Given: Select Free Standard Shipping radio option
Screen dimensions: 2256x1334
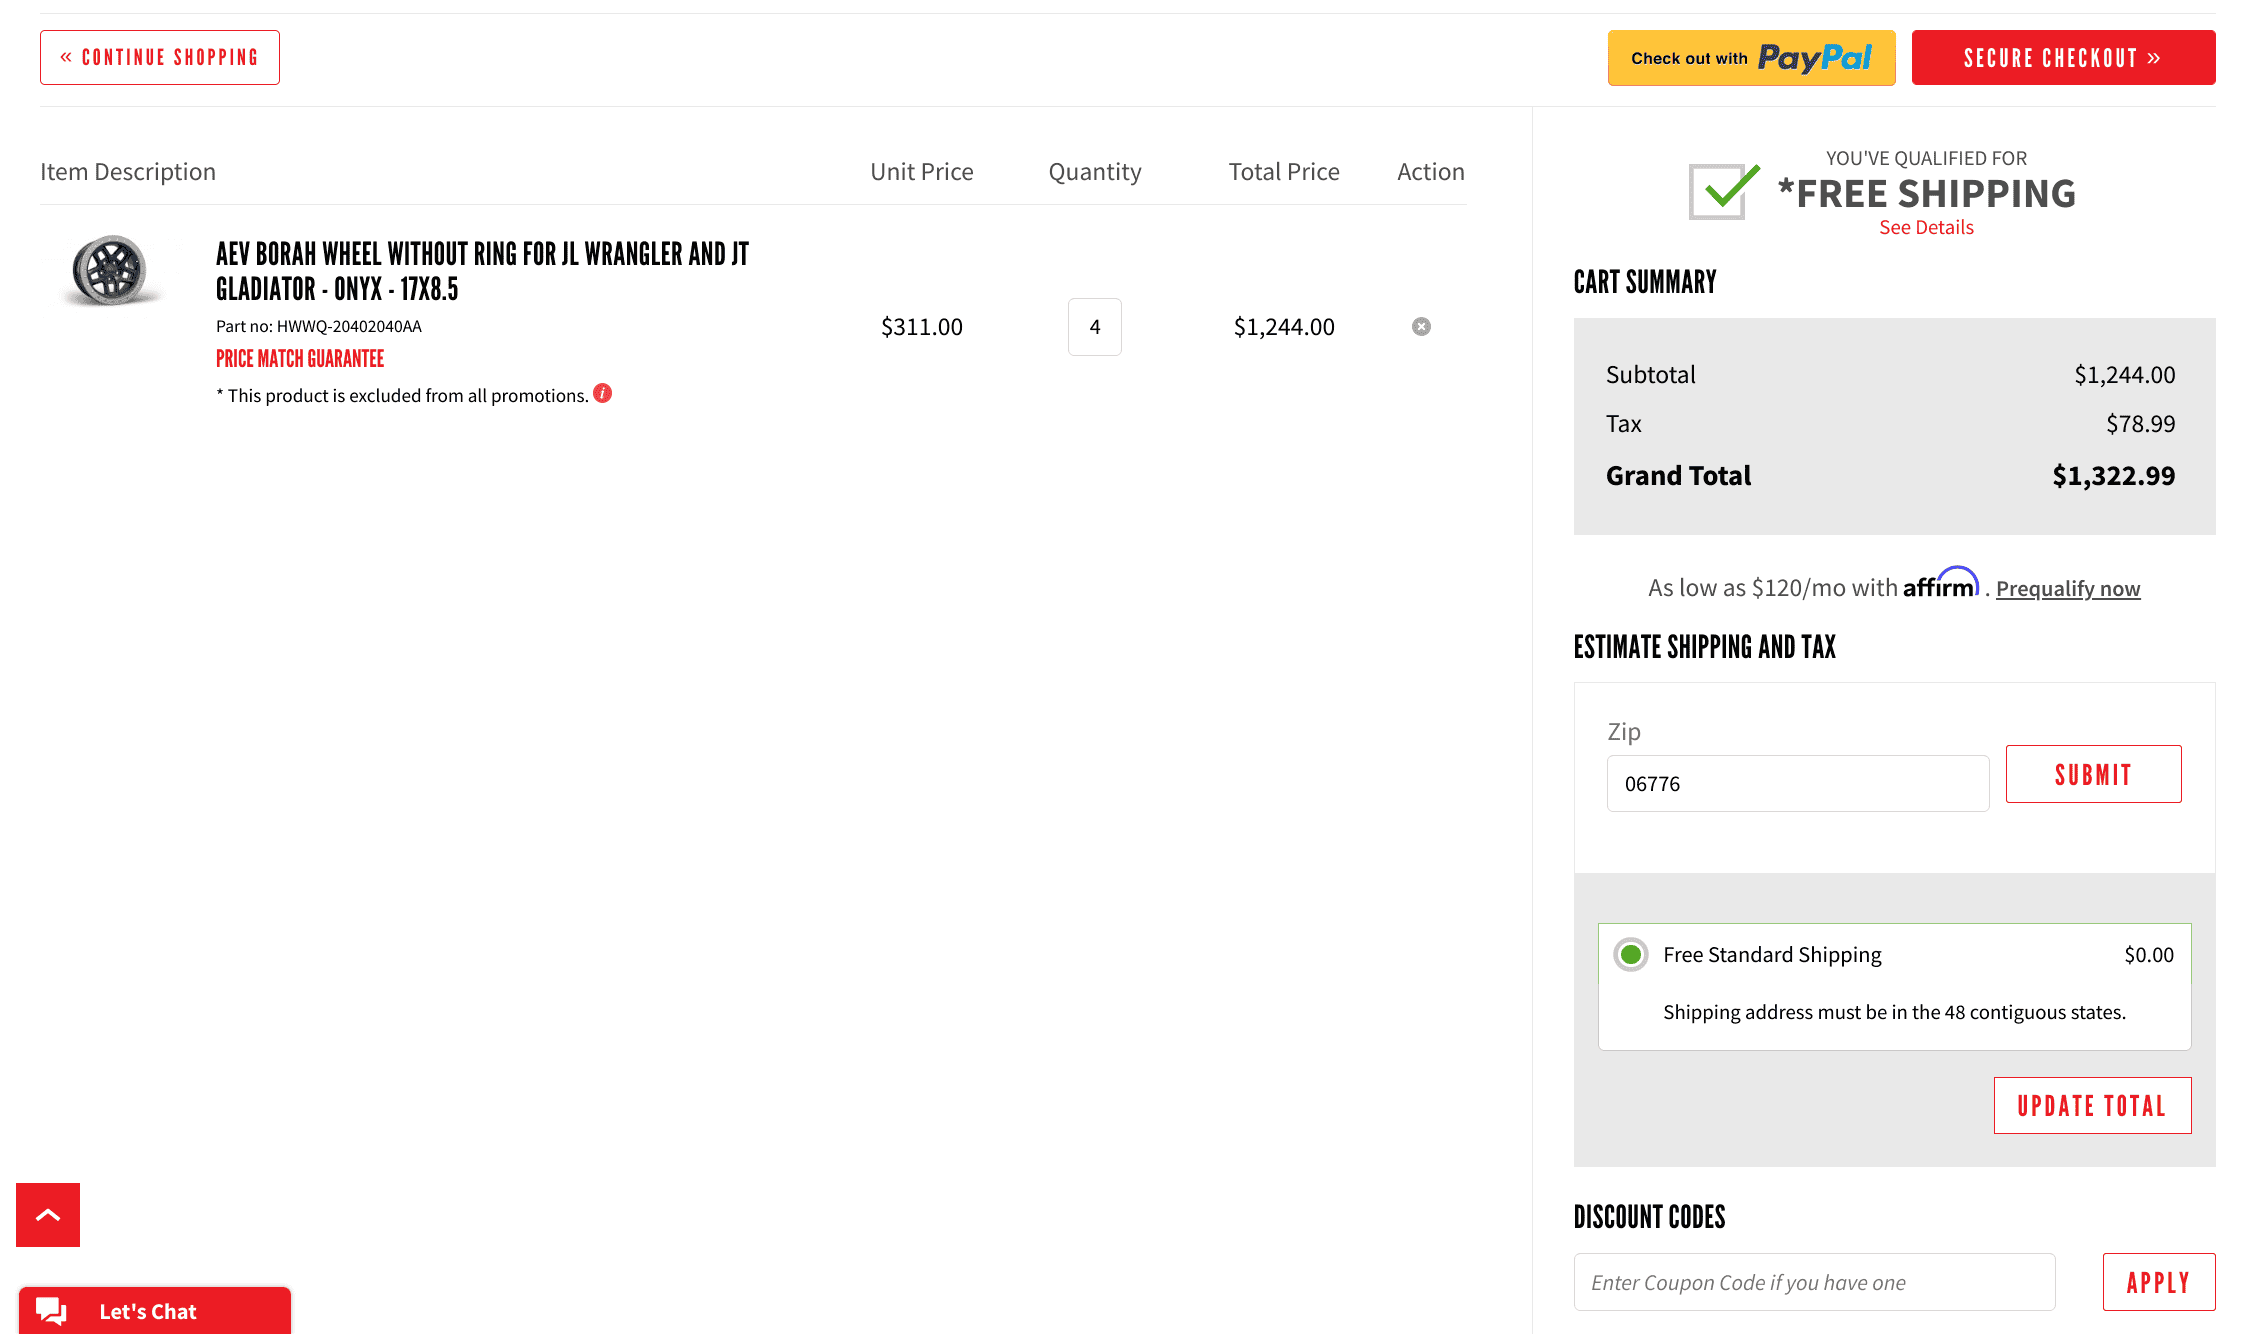Looking at the screenshot, I should point(1631,955).
